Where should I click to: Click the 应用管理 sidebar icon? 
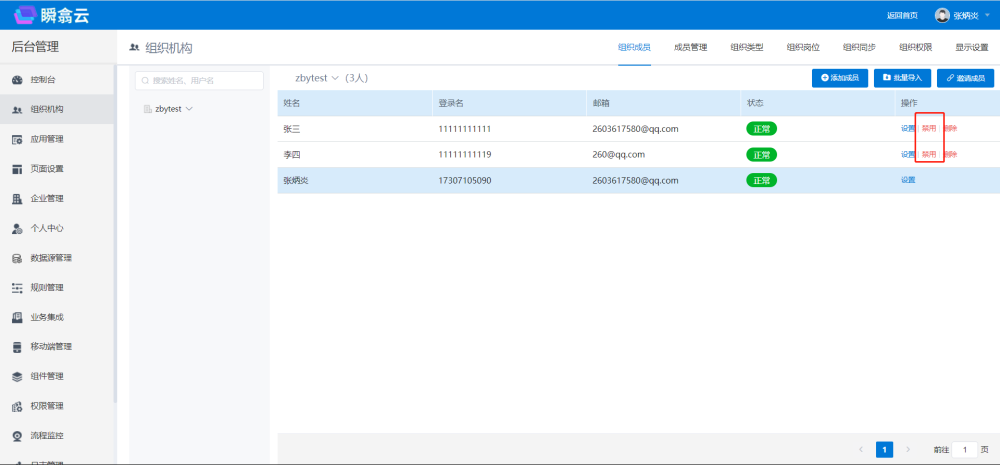17,139
